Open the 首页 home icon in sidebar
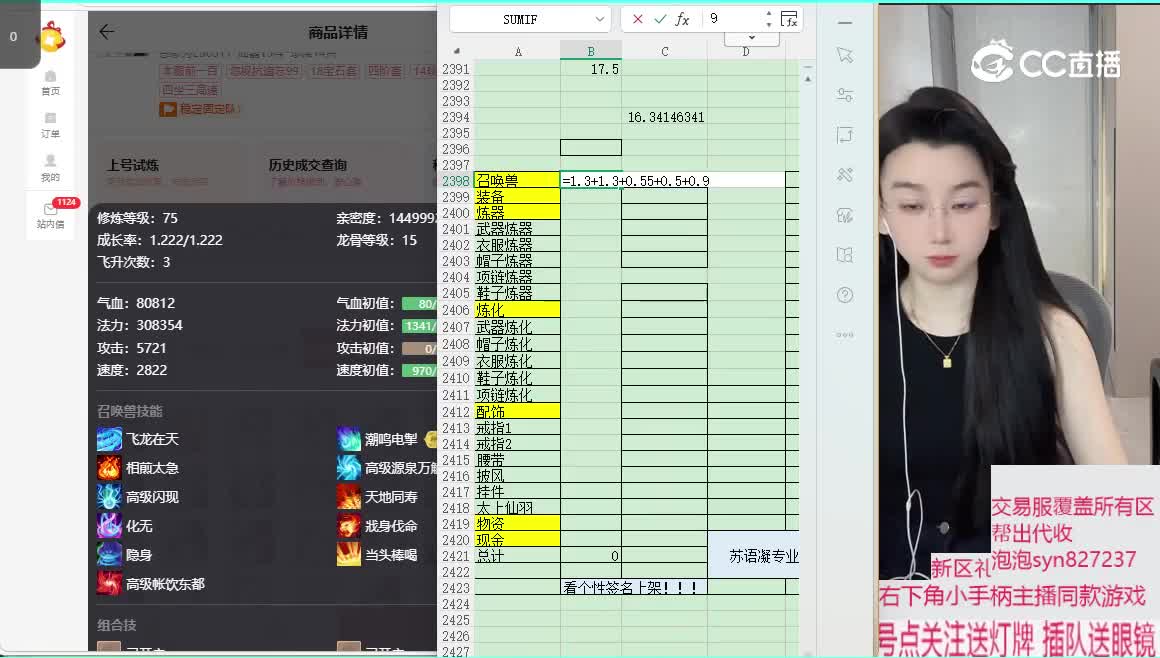Screen dimensions: 1160x658 click(x=50, y=82)
